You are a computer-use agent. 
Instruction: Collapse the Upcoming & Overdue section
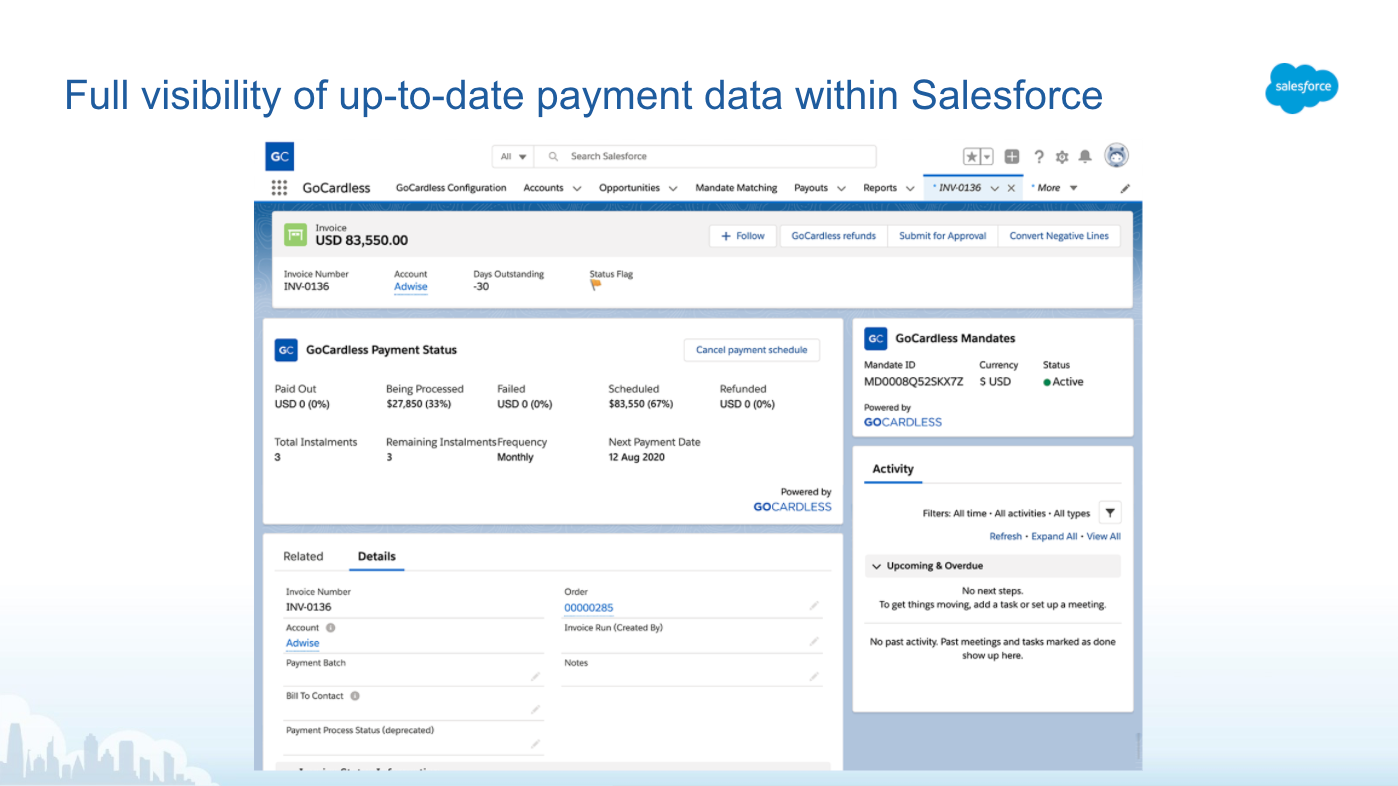877,566
